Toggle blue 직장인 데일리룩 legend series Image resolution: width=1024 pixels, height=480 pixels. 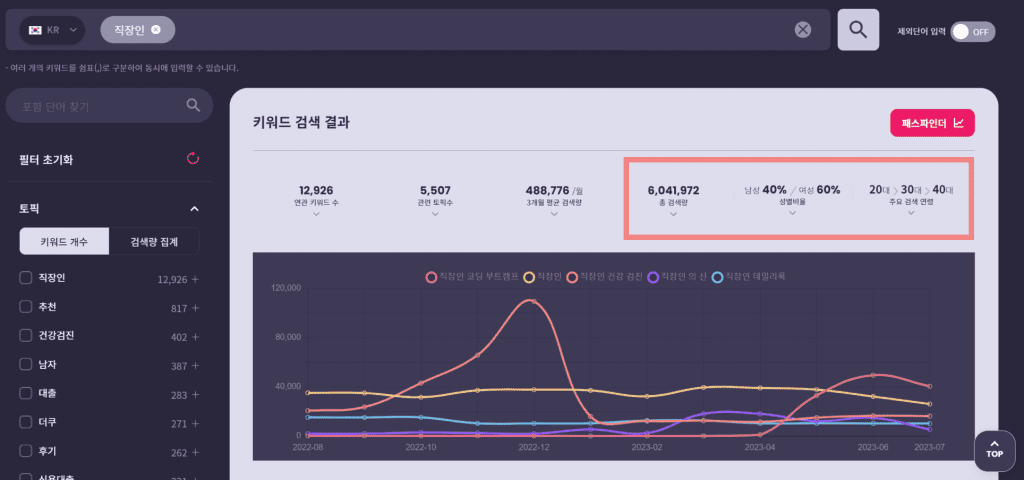(748, 277)
